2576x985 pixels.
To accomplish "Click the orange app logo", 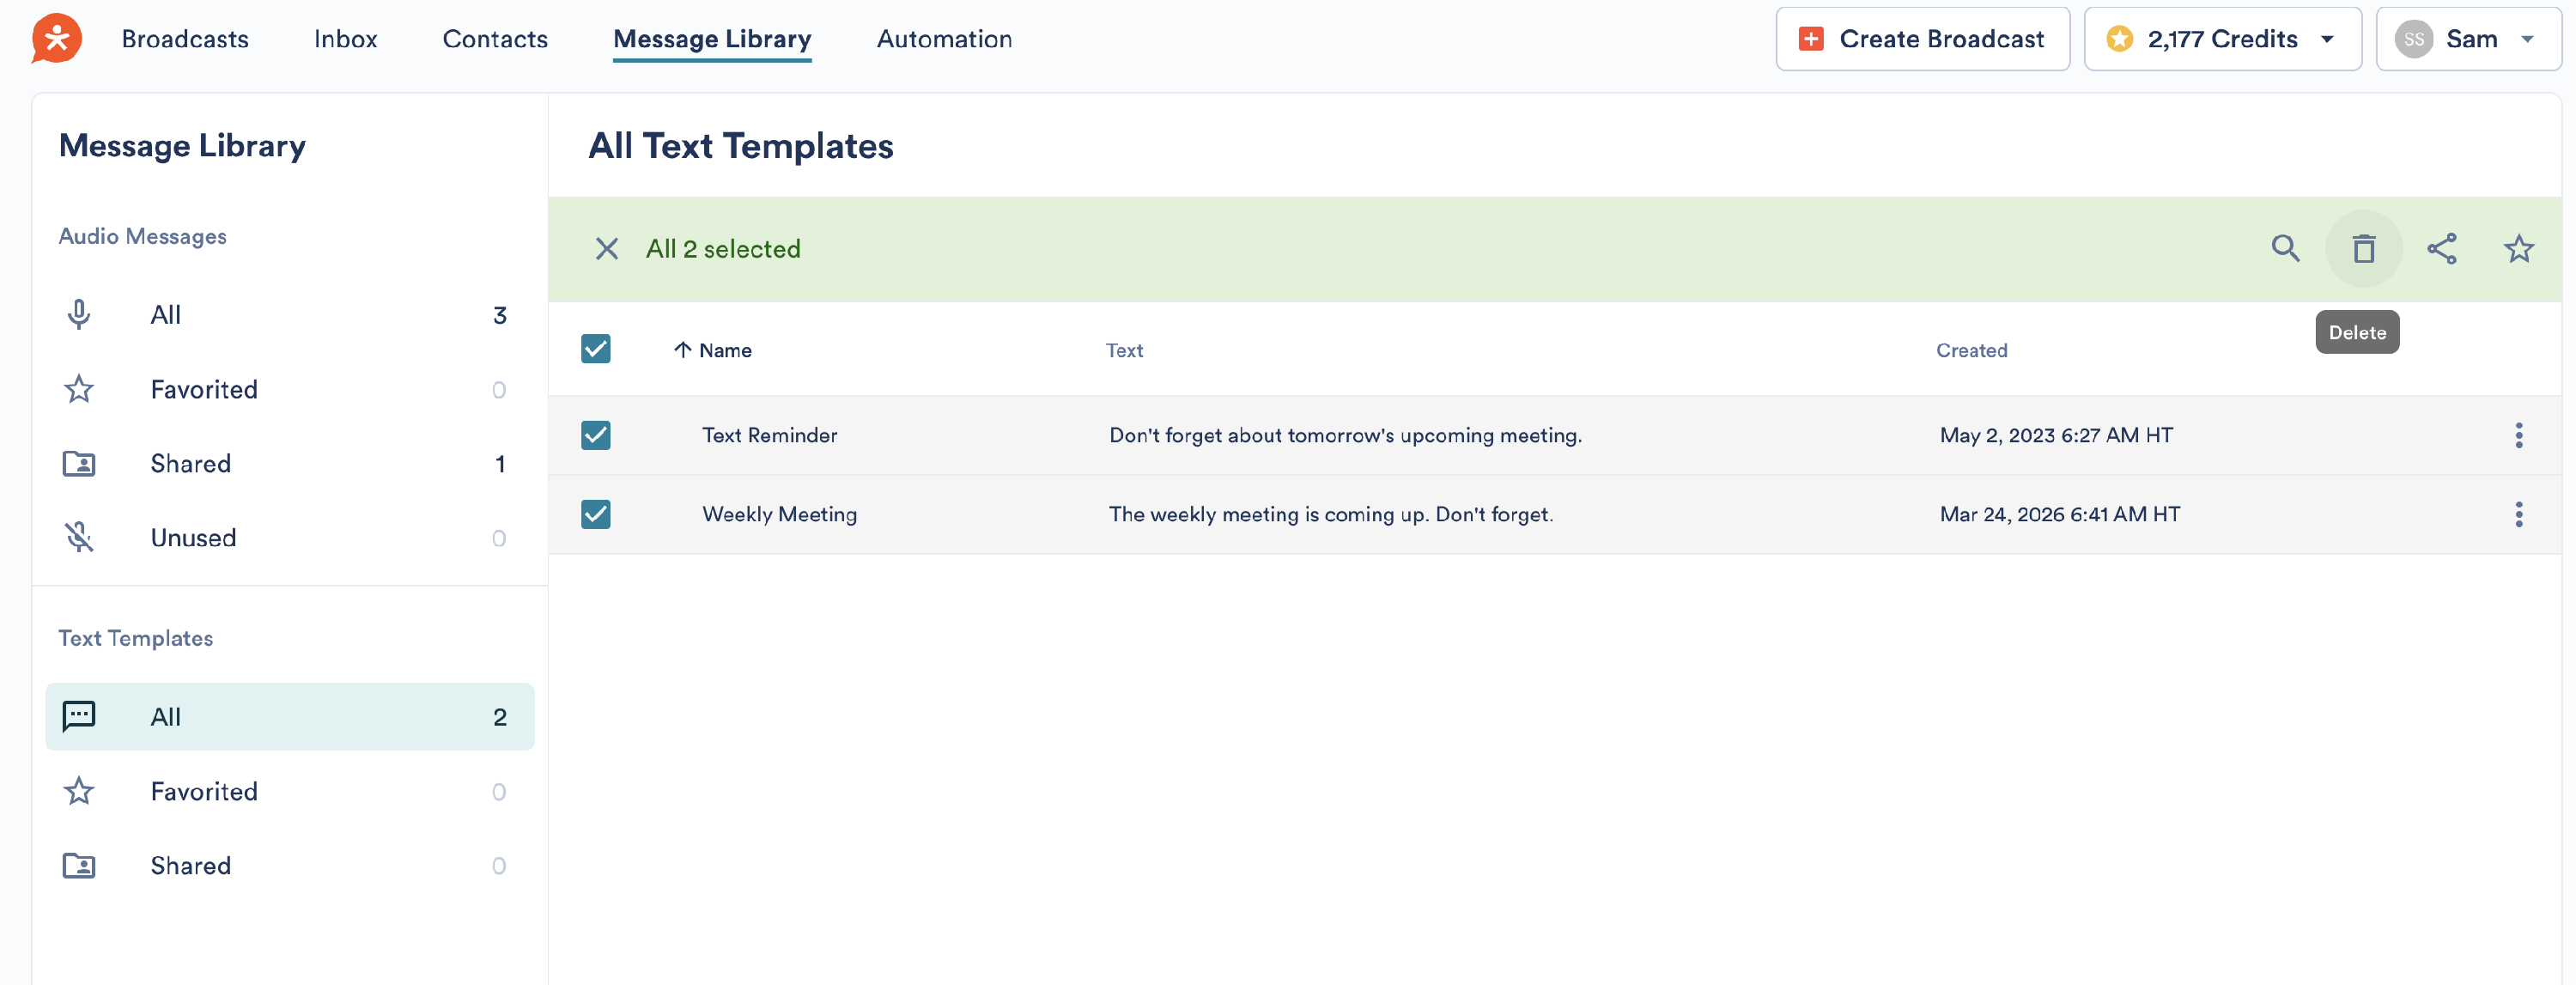I will coord(56,39).
